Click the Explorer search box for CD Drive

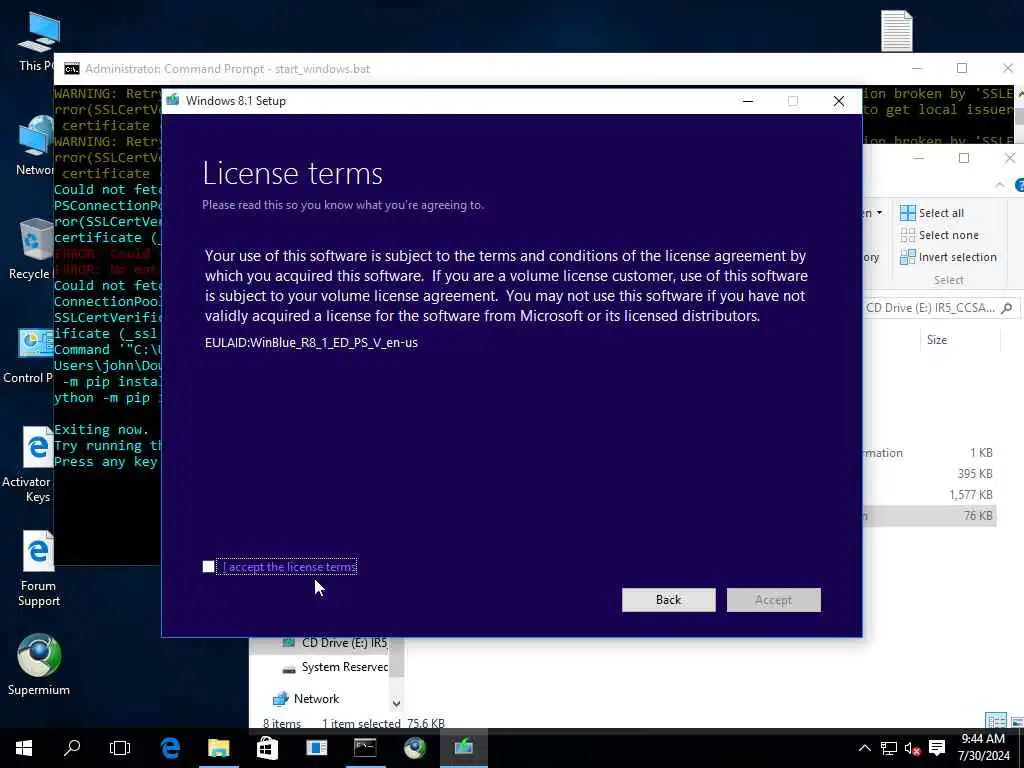[x=940, y=308]
